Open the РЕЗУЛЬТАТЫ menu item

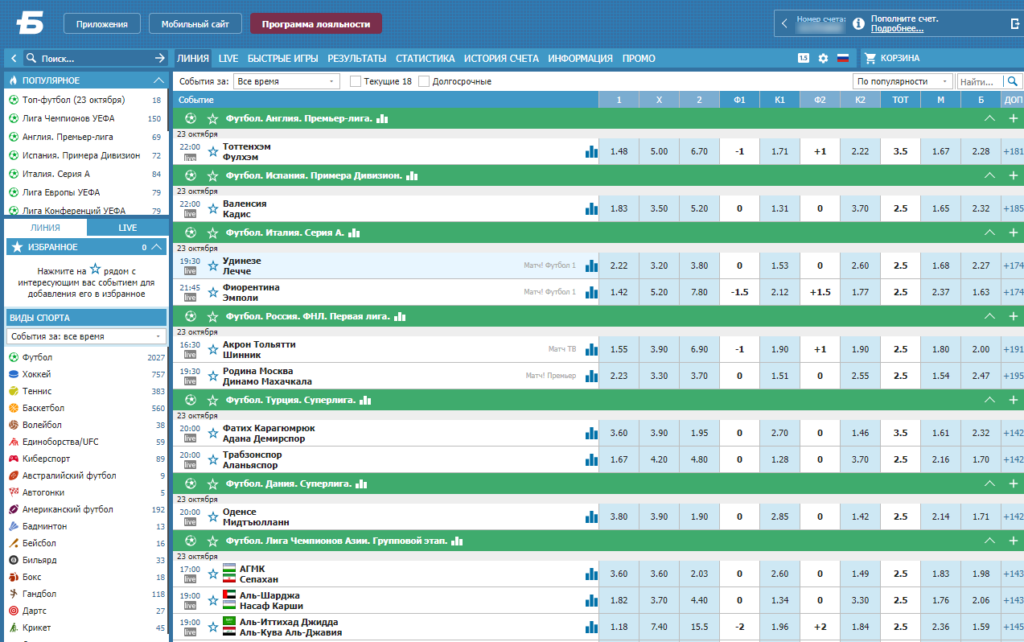(x=357, y=58)
